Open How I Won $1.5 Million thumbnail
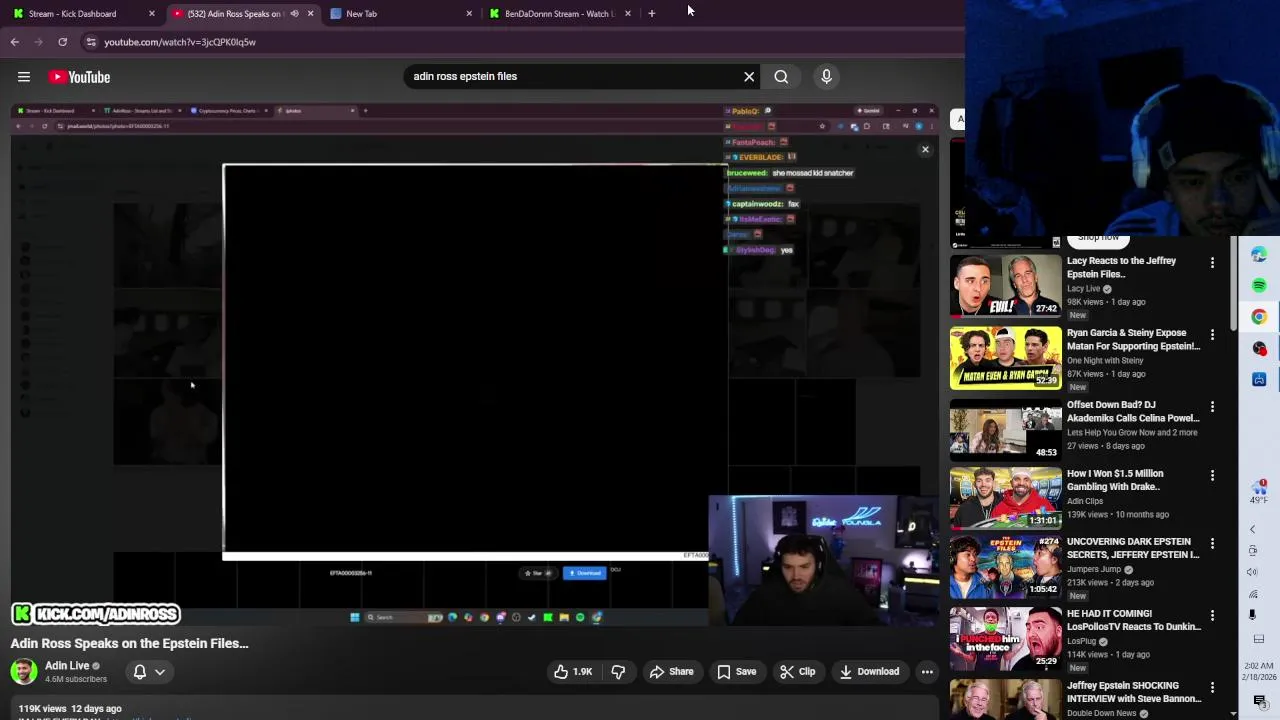Viewport: 1280px width, 720px height. tap(1006, 499)
